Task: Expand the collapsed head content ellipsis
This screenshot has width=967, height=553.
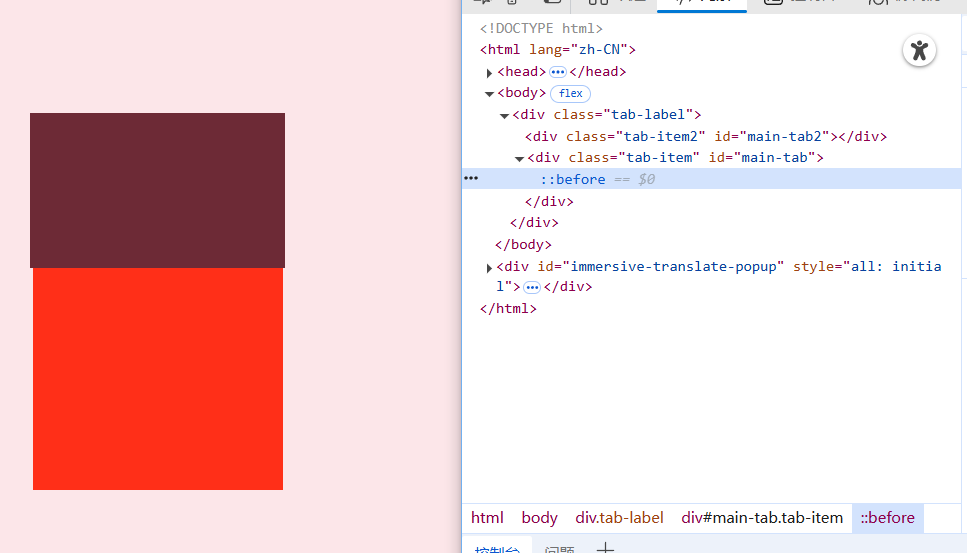Action: [x=558, y=72]
